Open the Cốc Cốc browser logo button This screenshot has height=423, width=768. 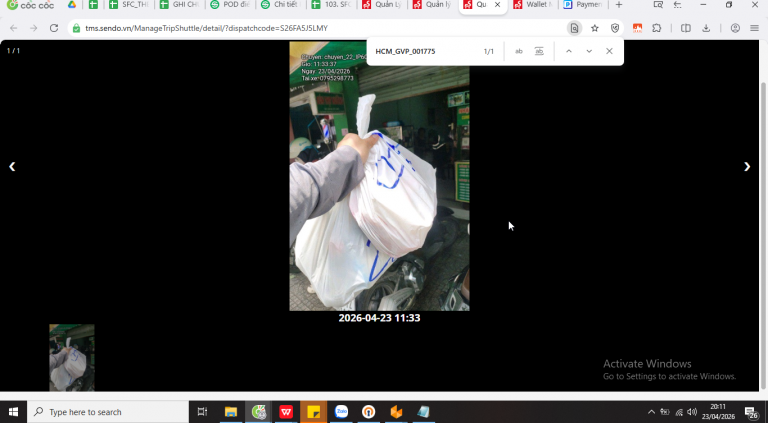pos(30,5)
